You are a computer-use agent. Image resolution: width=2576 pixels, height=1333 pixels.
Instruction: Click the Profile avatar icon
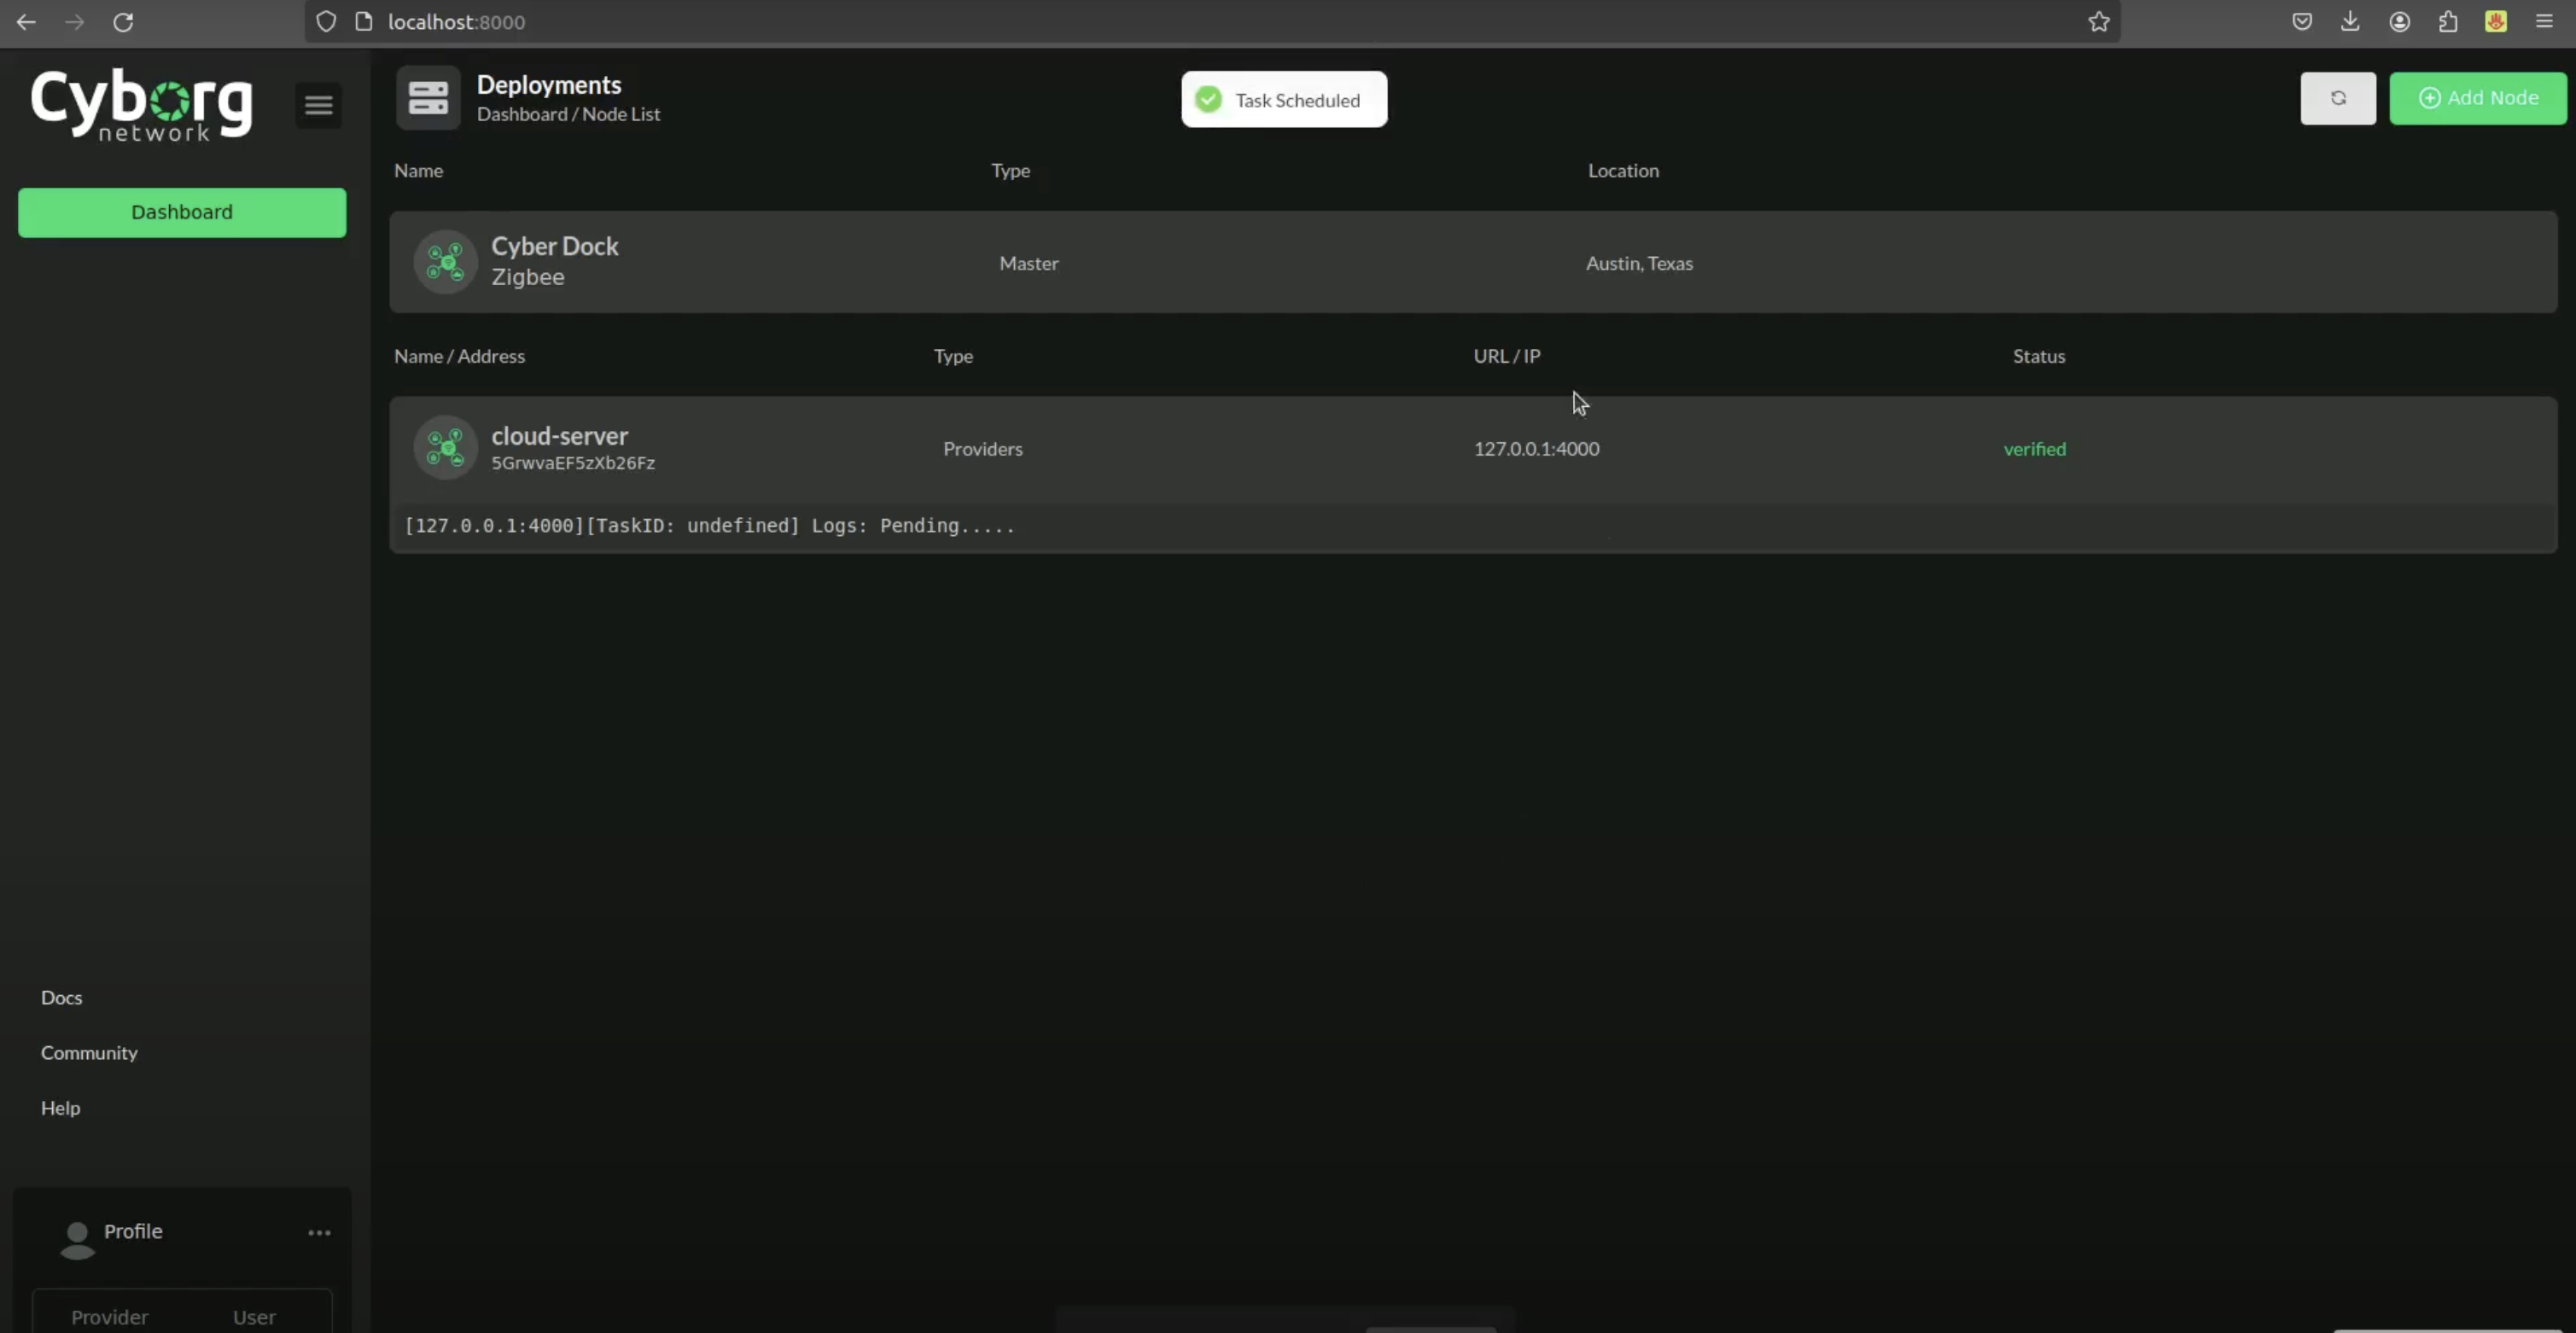77,1239
